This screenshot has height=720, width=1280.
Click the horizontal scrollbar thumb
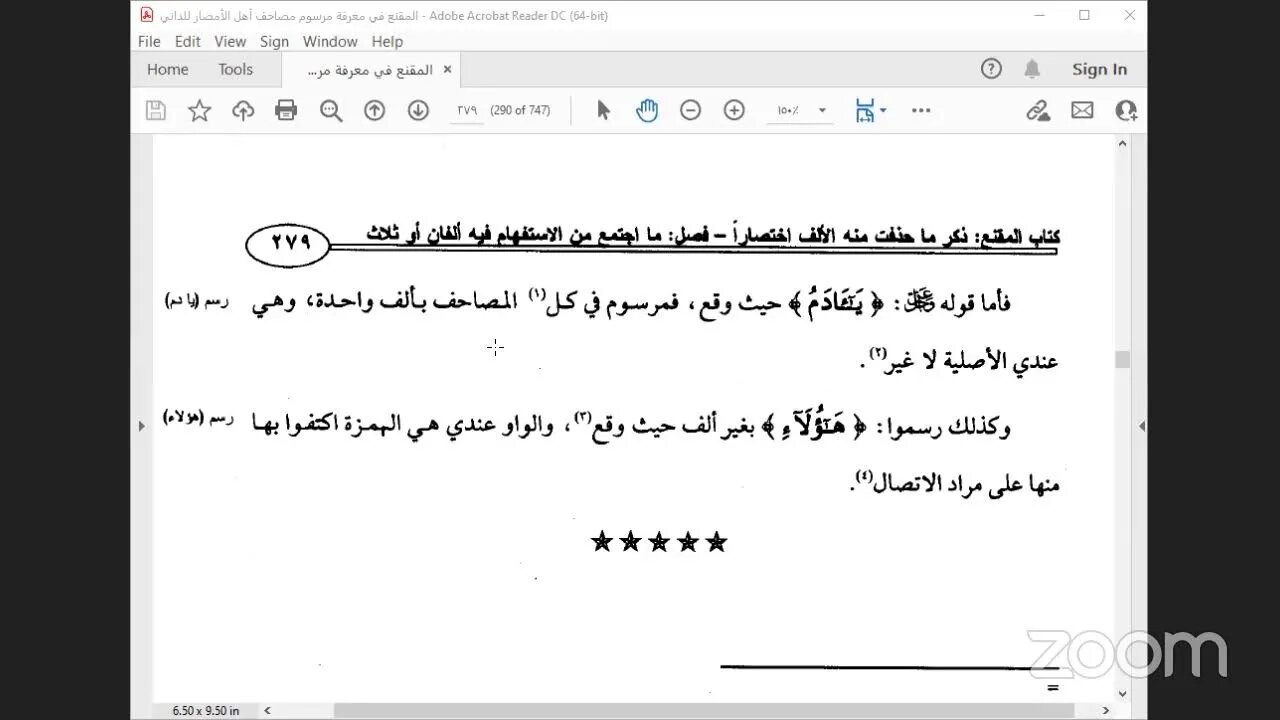point(705,710)
